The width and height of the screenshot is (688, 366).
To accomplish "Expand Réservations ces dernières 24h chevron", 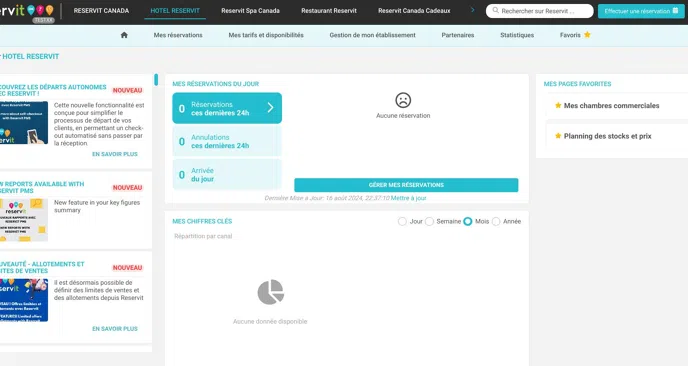I will tap(270, 108).
